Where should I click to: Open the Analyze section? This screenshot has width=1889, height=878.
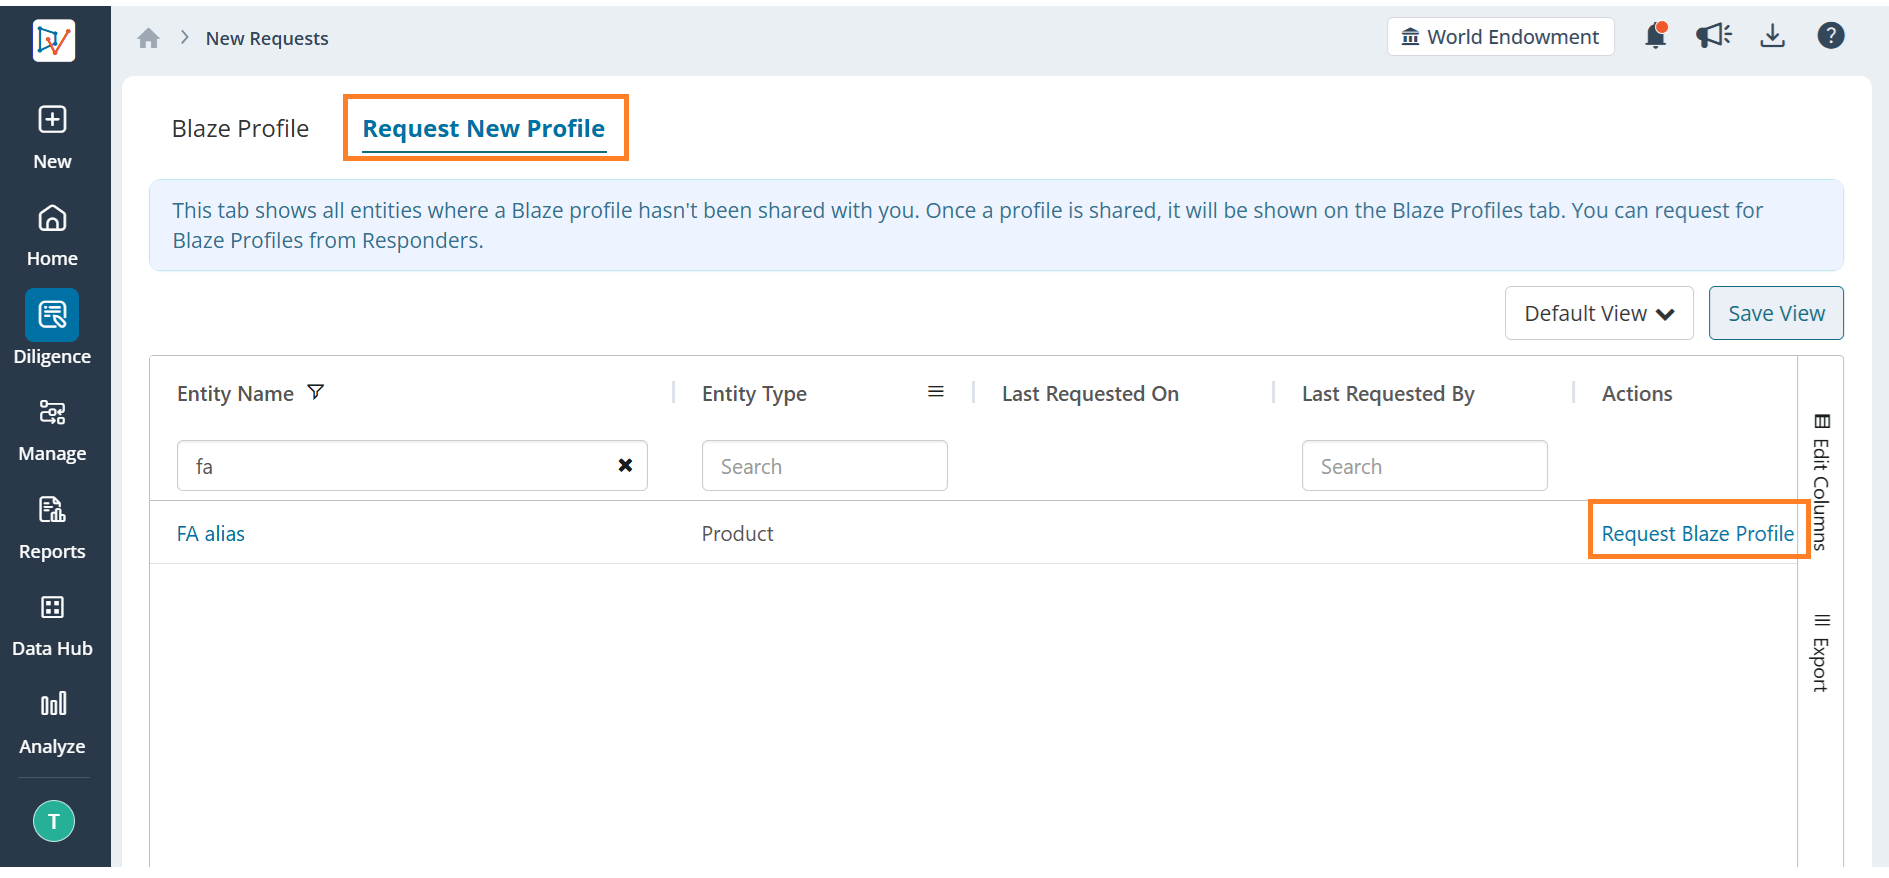pyautogui.click(x=52, y=724)
